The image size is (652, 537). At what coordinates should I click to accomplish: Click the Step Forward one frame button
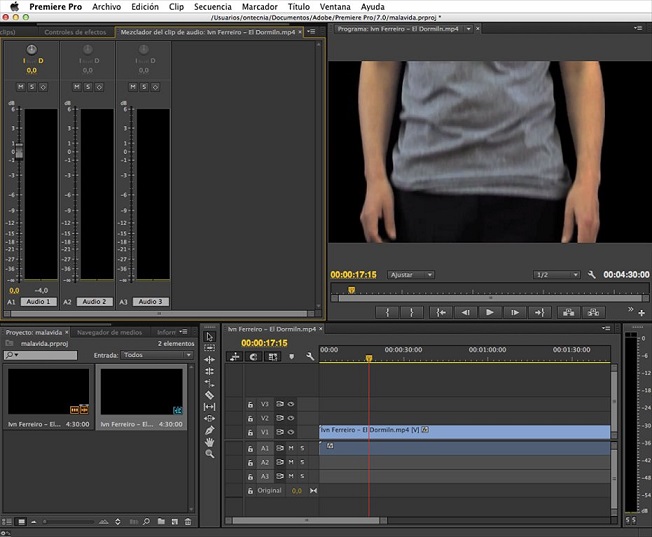[x=514, y=312]
